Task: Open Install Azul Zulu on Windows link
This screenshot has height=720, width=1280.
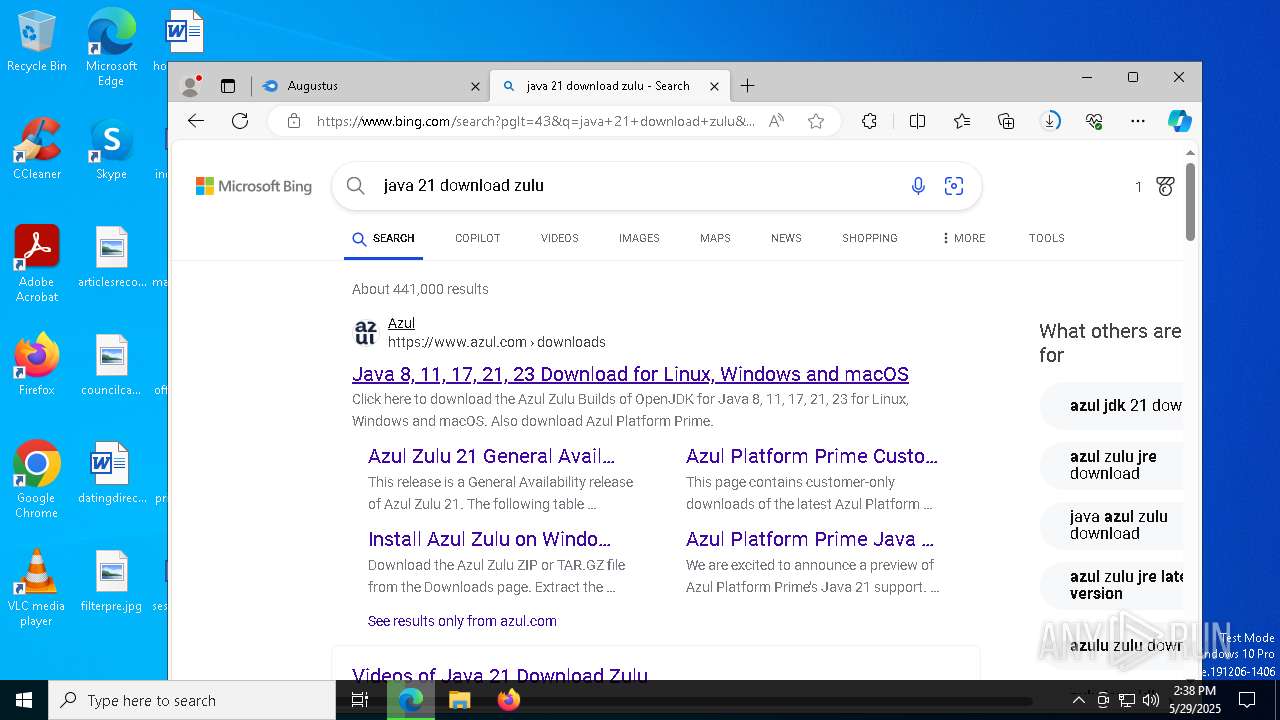Action: [489, 539]
